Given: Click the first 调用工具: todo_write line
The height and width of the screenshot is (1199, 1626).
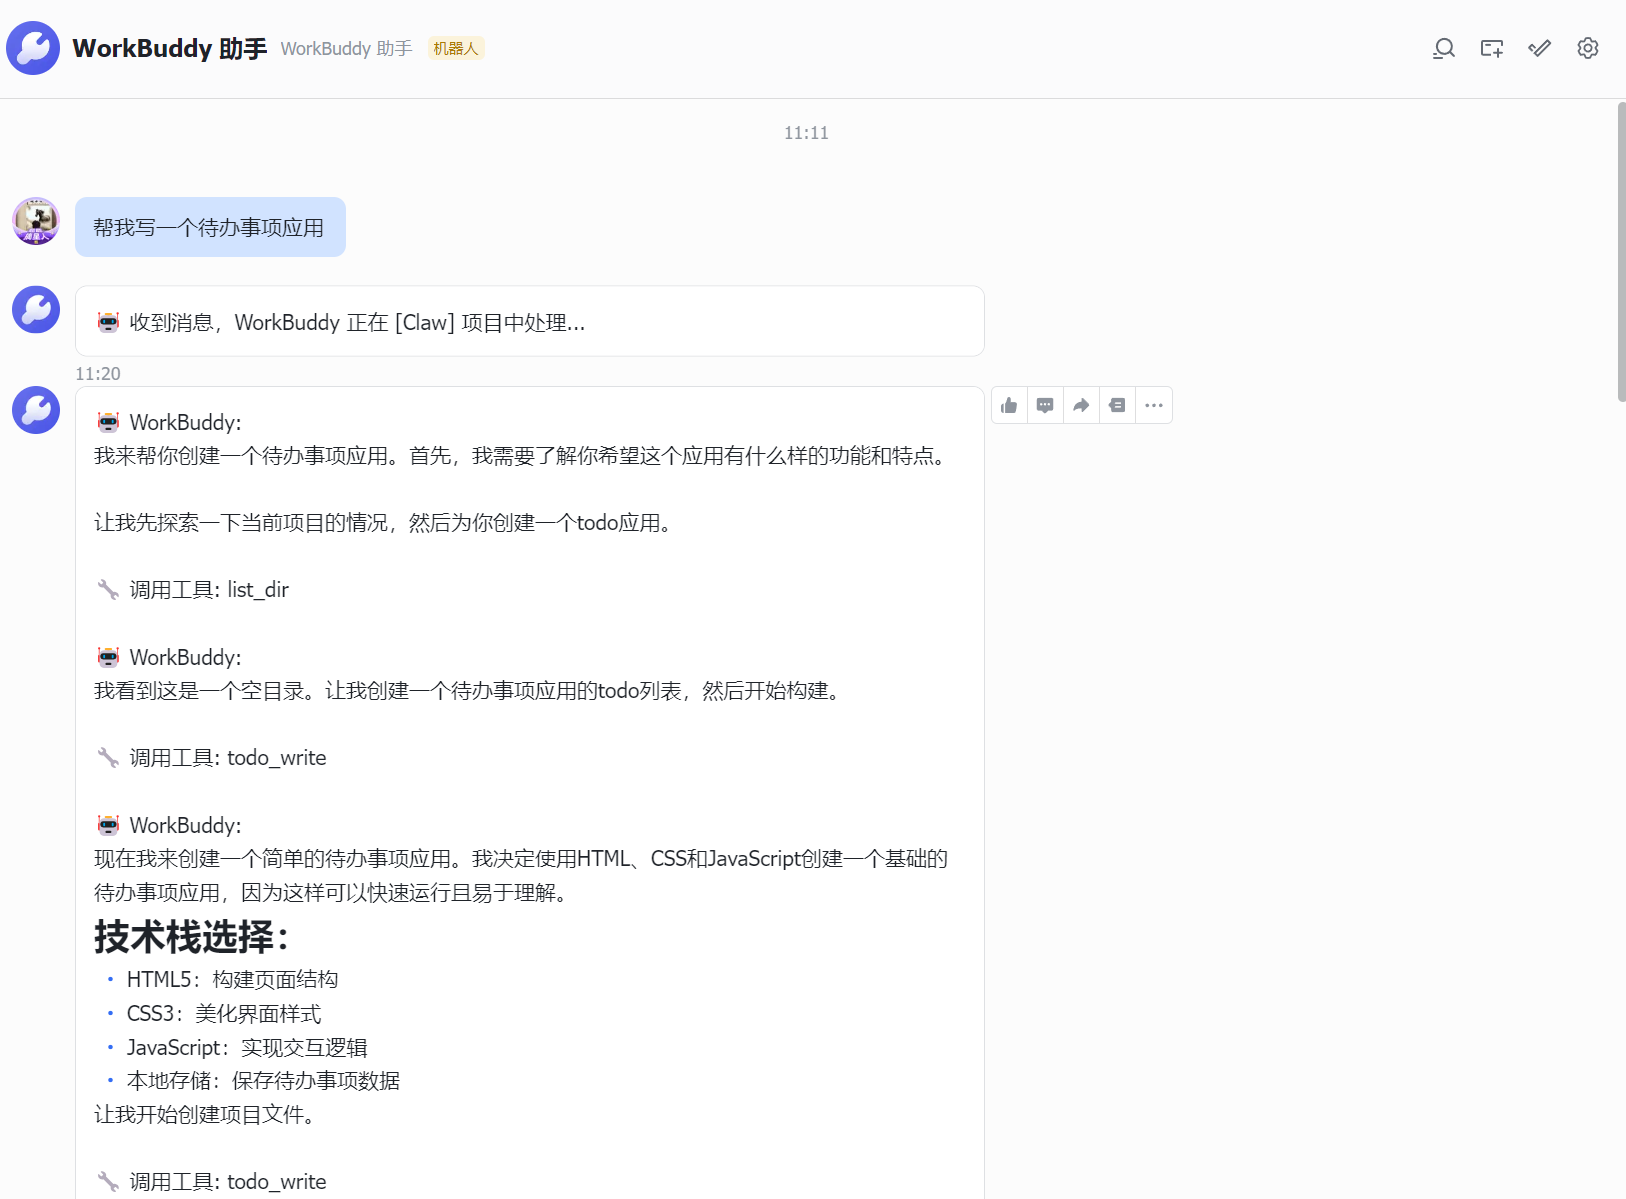Looking at the screenshot, I should (x=212, y=757).
